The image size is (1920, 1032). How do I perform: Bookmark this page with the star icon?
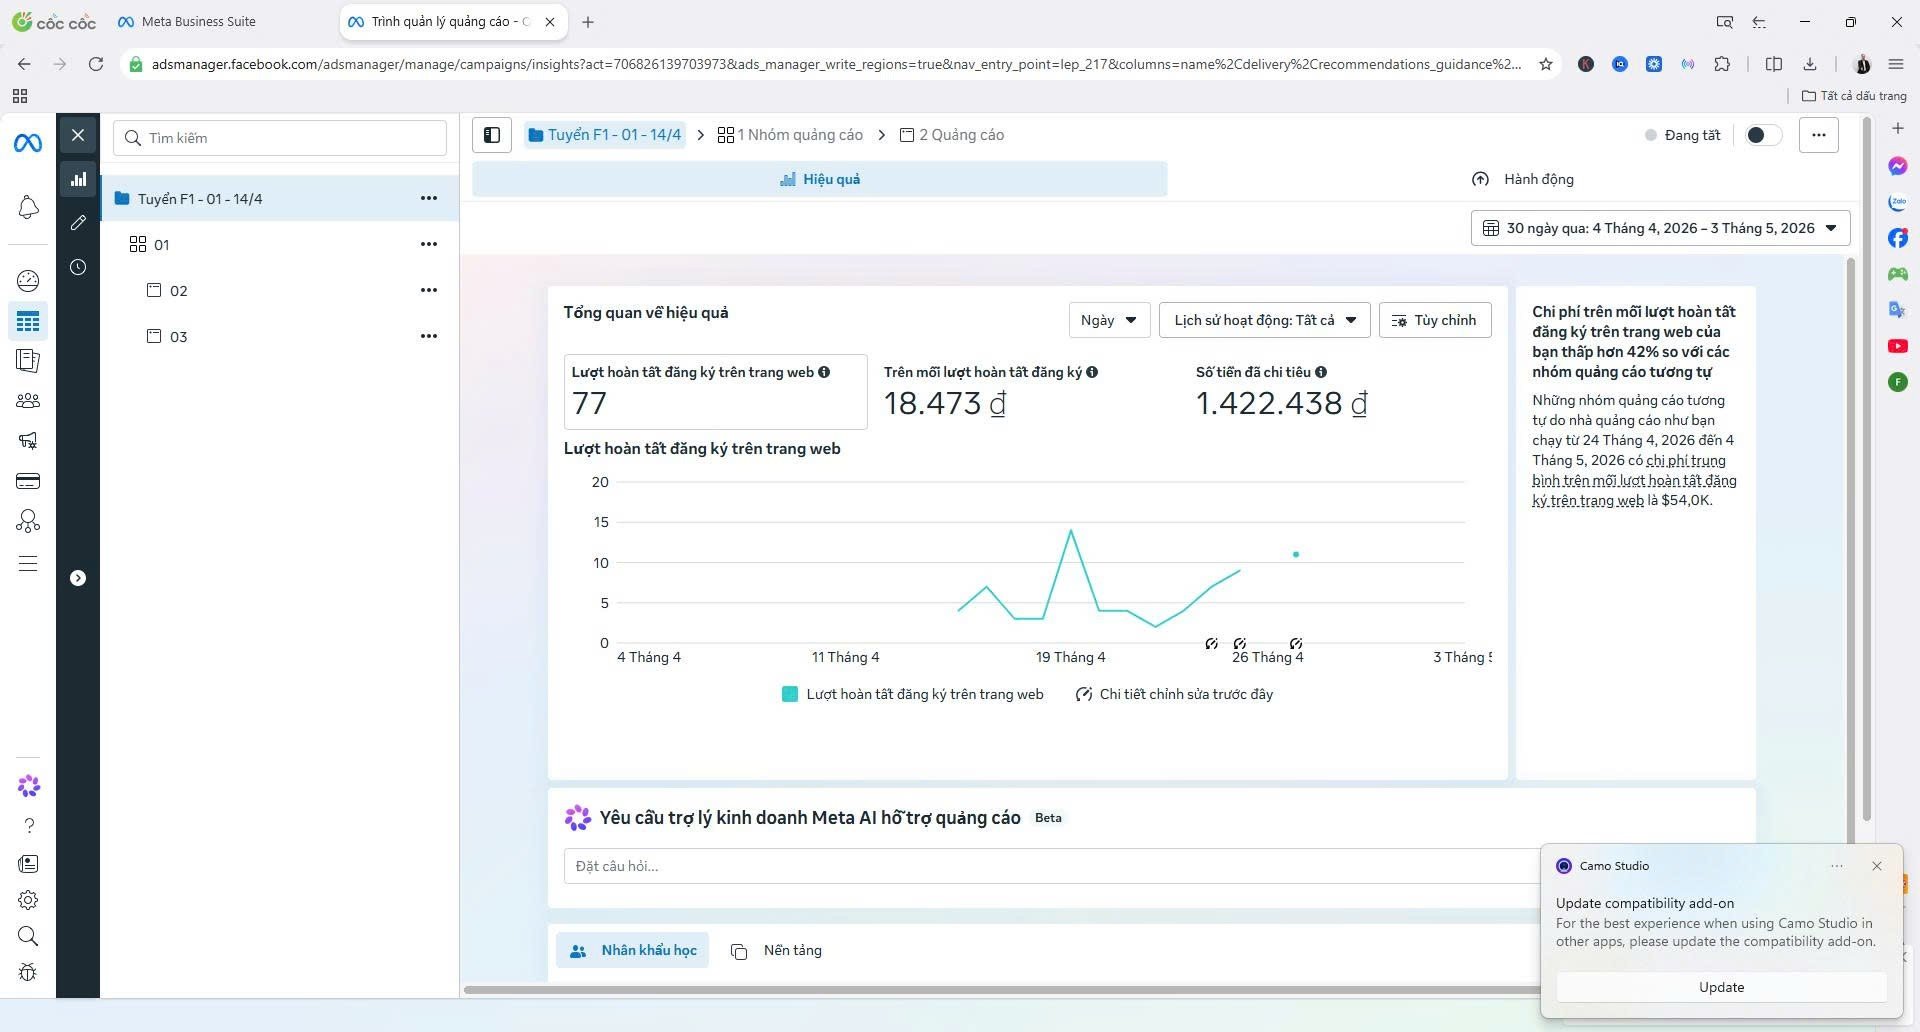click(x=1545, y=64)
